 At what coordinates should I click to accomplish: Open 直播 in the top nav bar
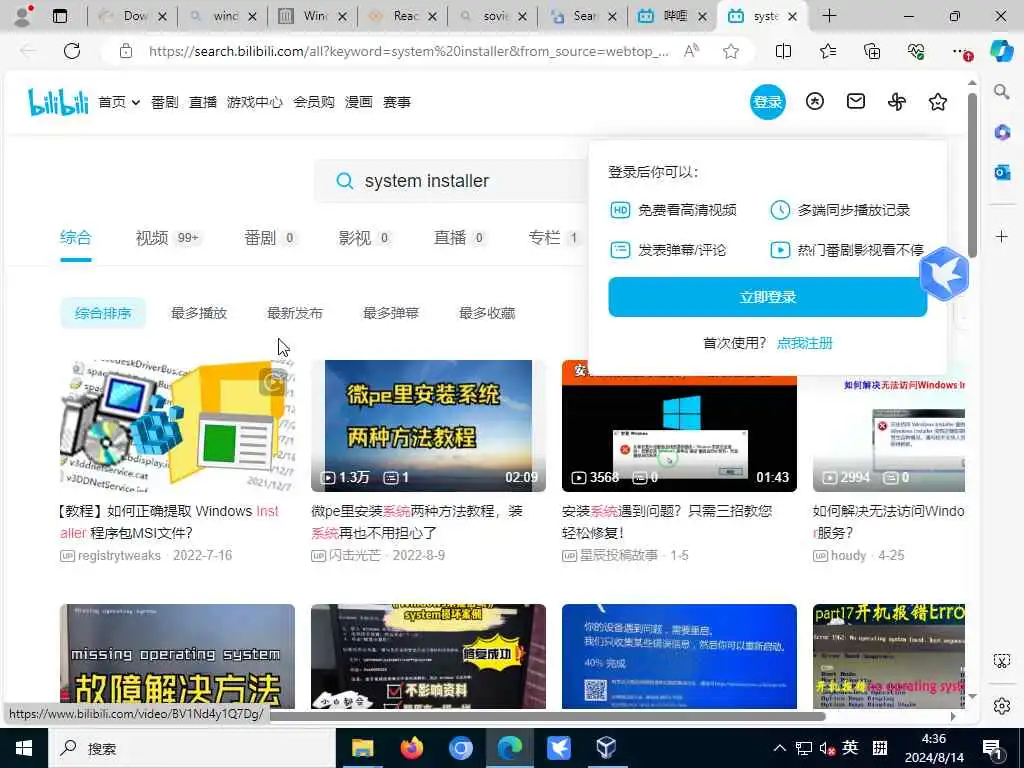[203, 103]
